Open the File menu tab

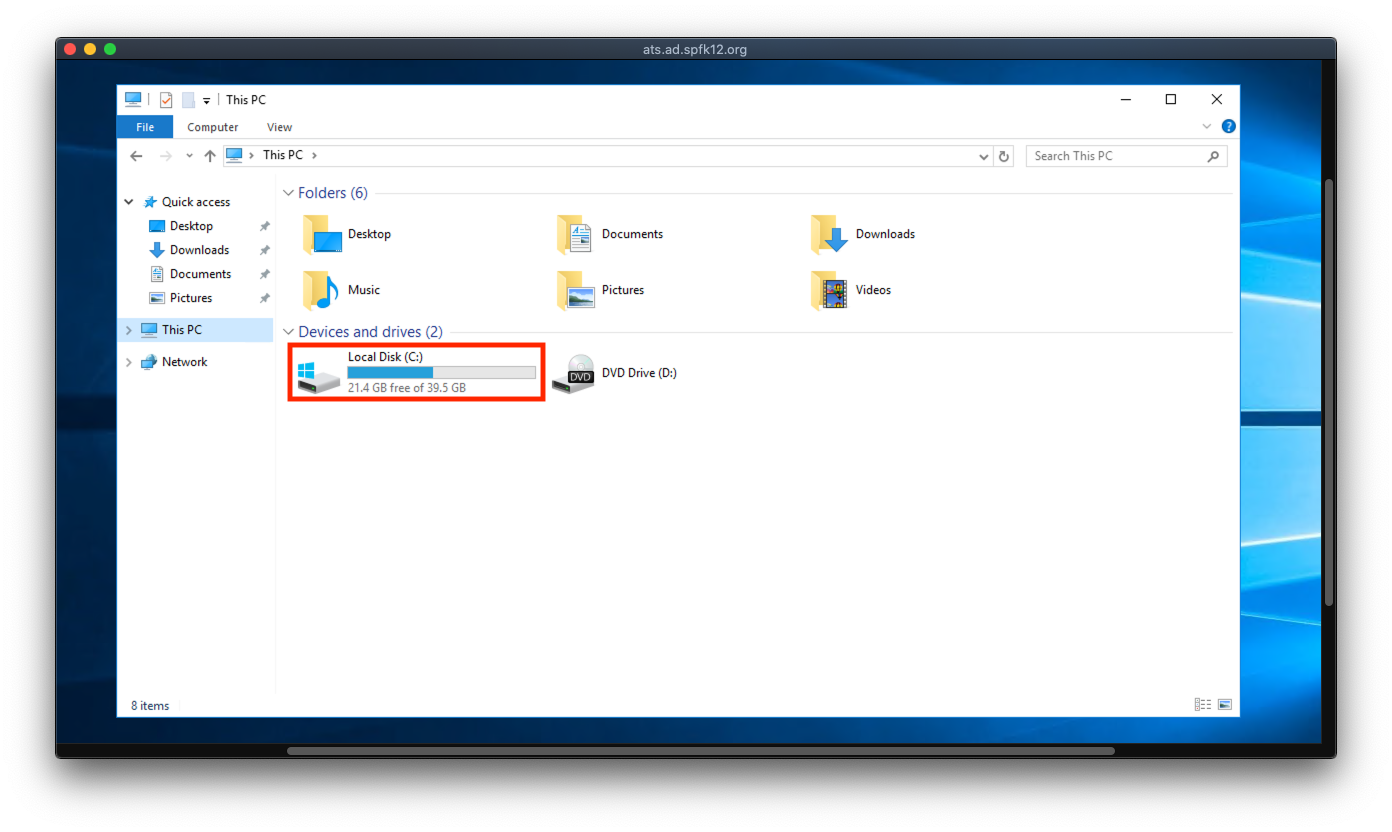click(145, 127)
